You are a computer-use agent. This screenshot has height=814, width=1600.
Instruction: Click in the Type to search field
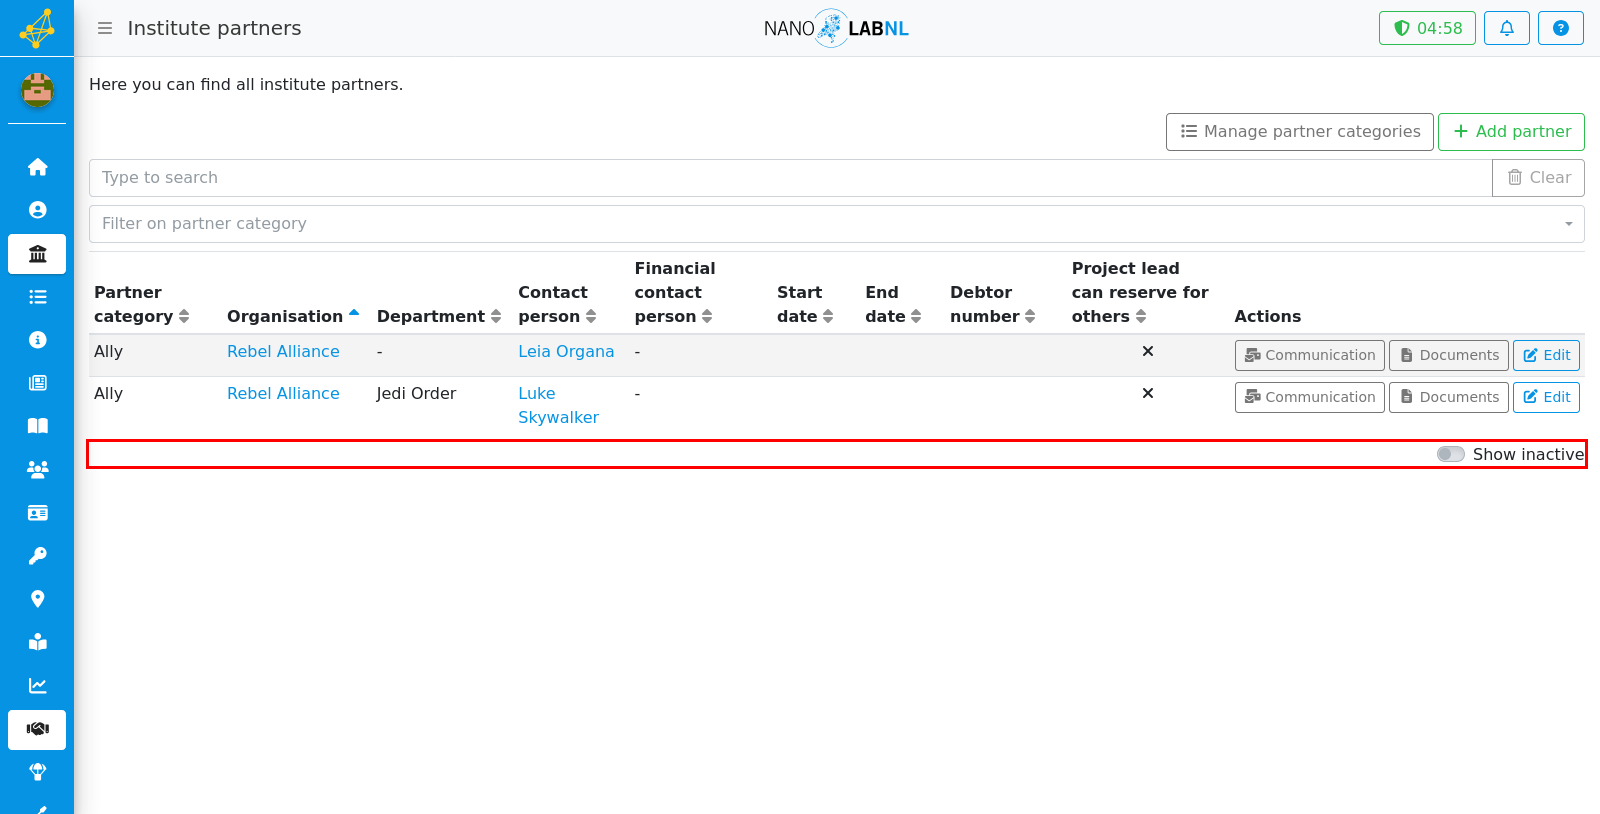pos(790,178)
